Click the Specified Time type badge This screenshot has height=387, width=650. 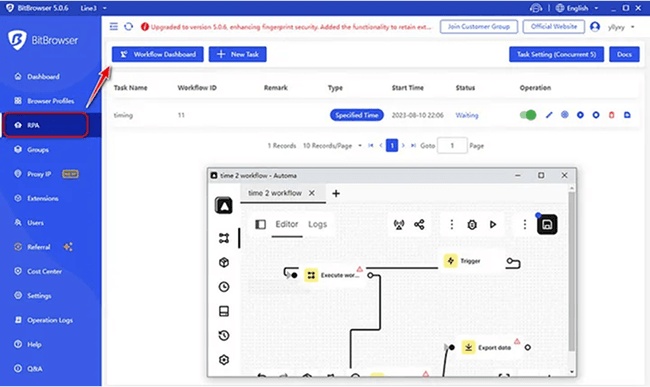click(x=357, y=115)
